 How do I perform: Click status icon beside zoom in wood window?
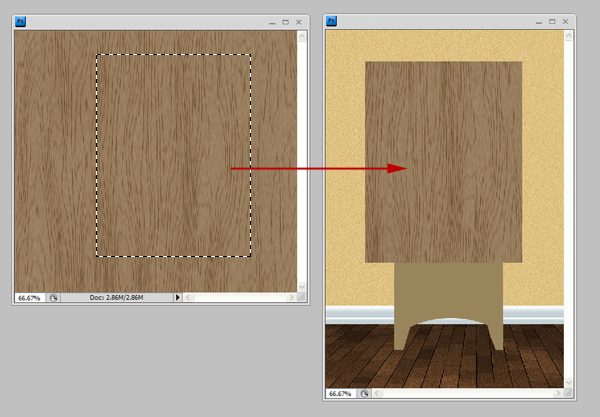[x=54, y=297]
